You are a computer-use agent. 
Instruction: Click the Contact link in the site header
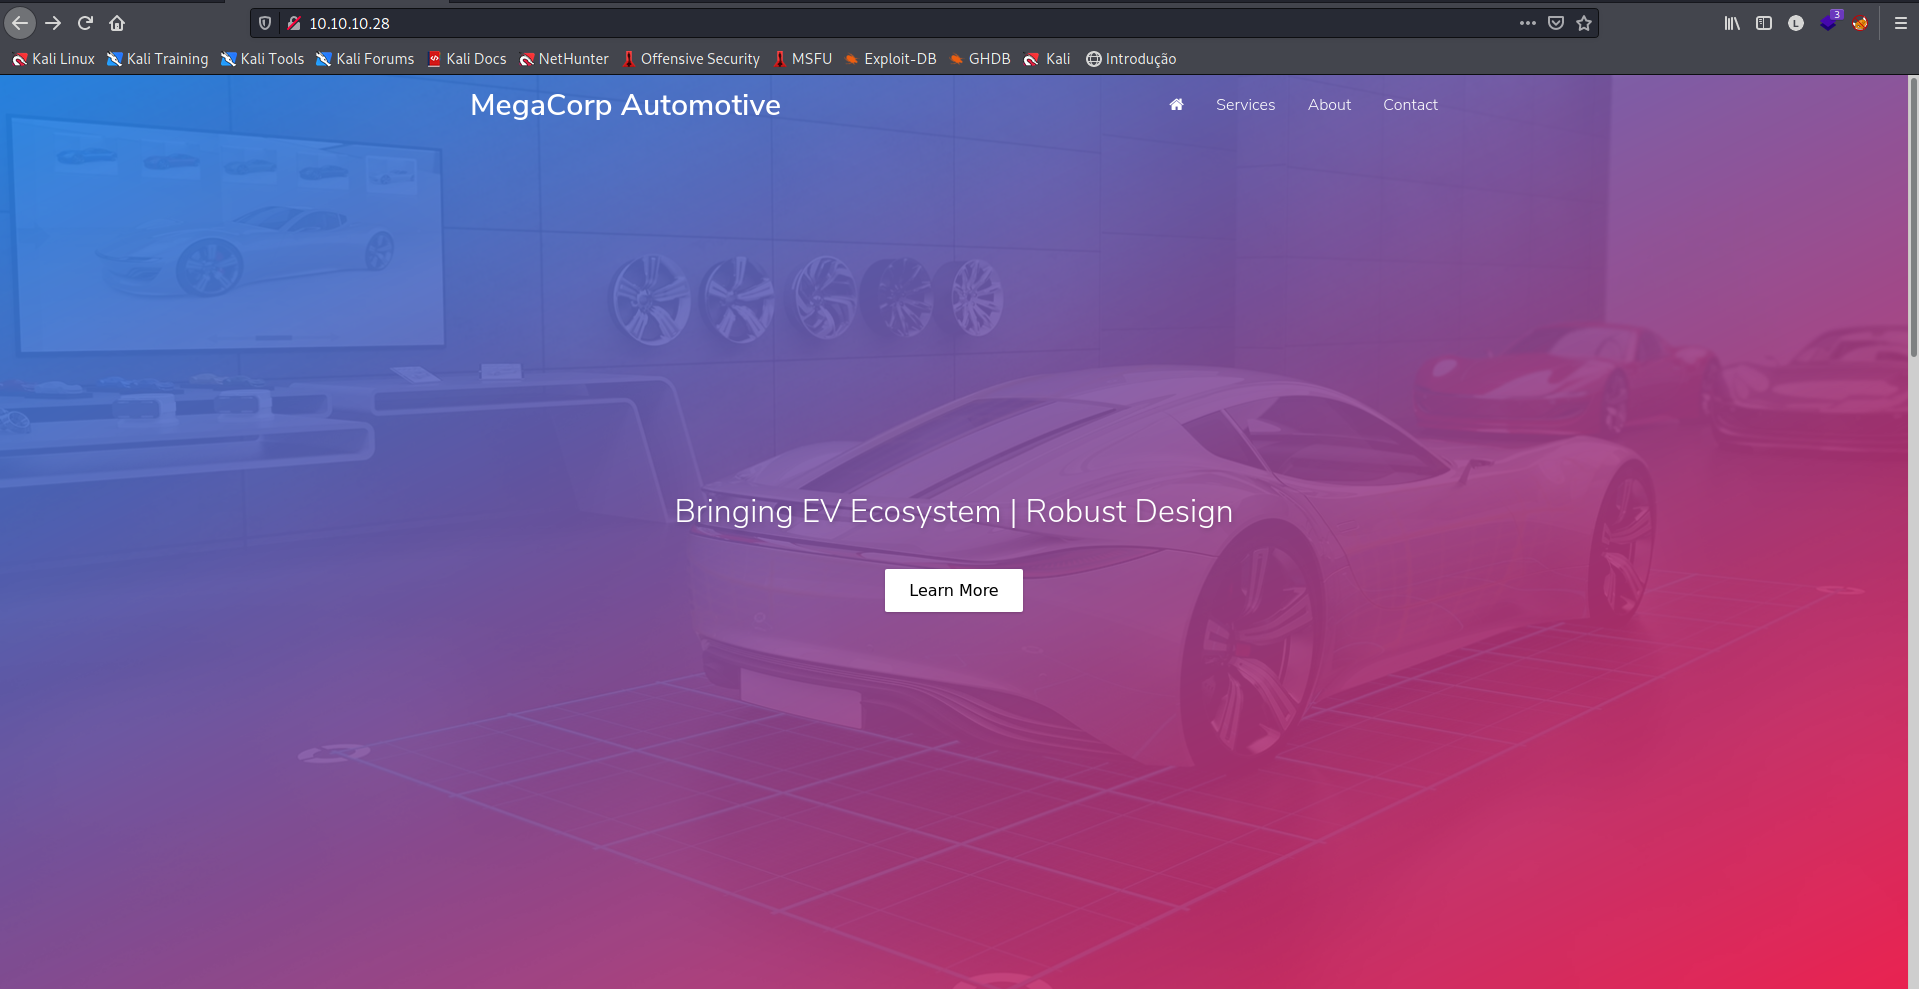click(x=1410, y=105)
